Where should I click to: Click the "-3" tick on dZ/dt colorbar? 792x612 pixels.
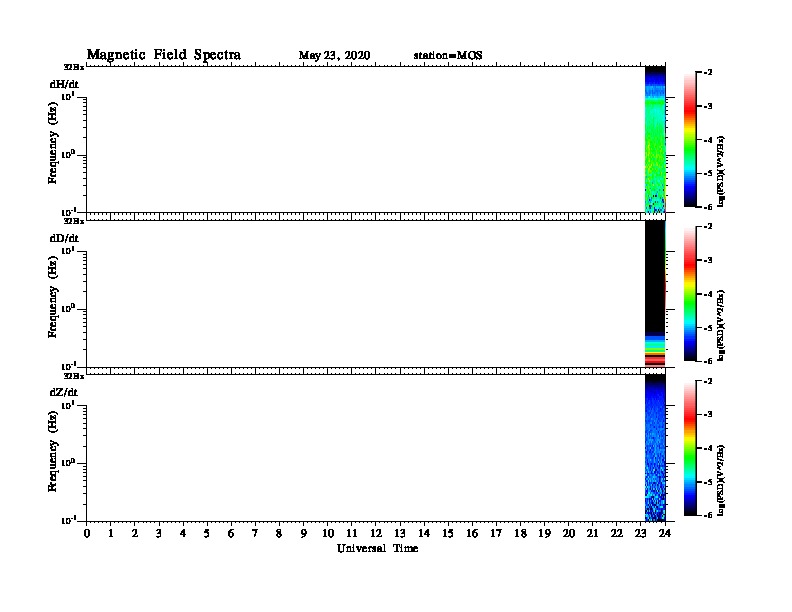tap(708, 415)
